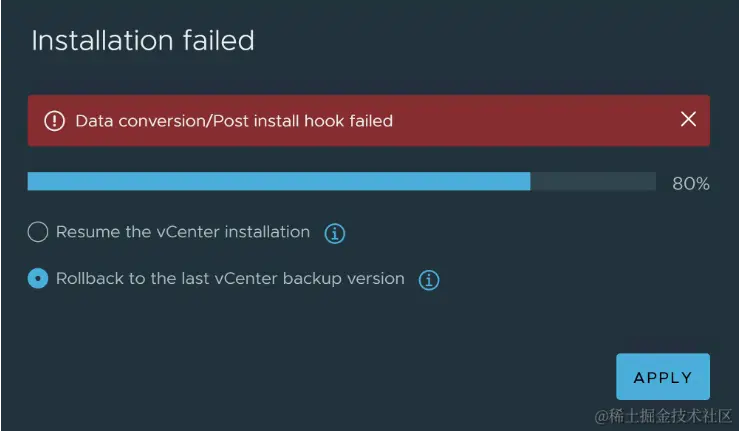Click the 80% progress percentage label
This screenshot has width=740, height=432.
coord(690,184)
